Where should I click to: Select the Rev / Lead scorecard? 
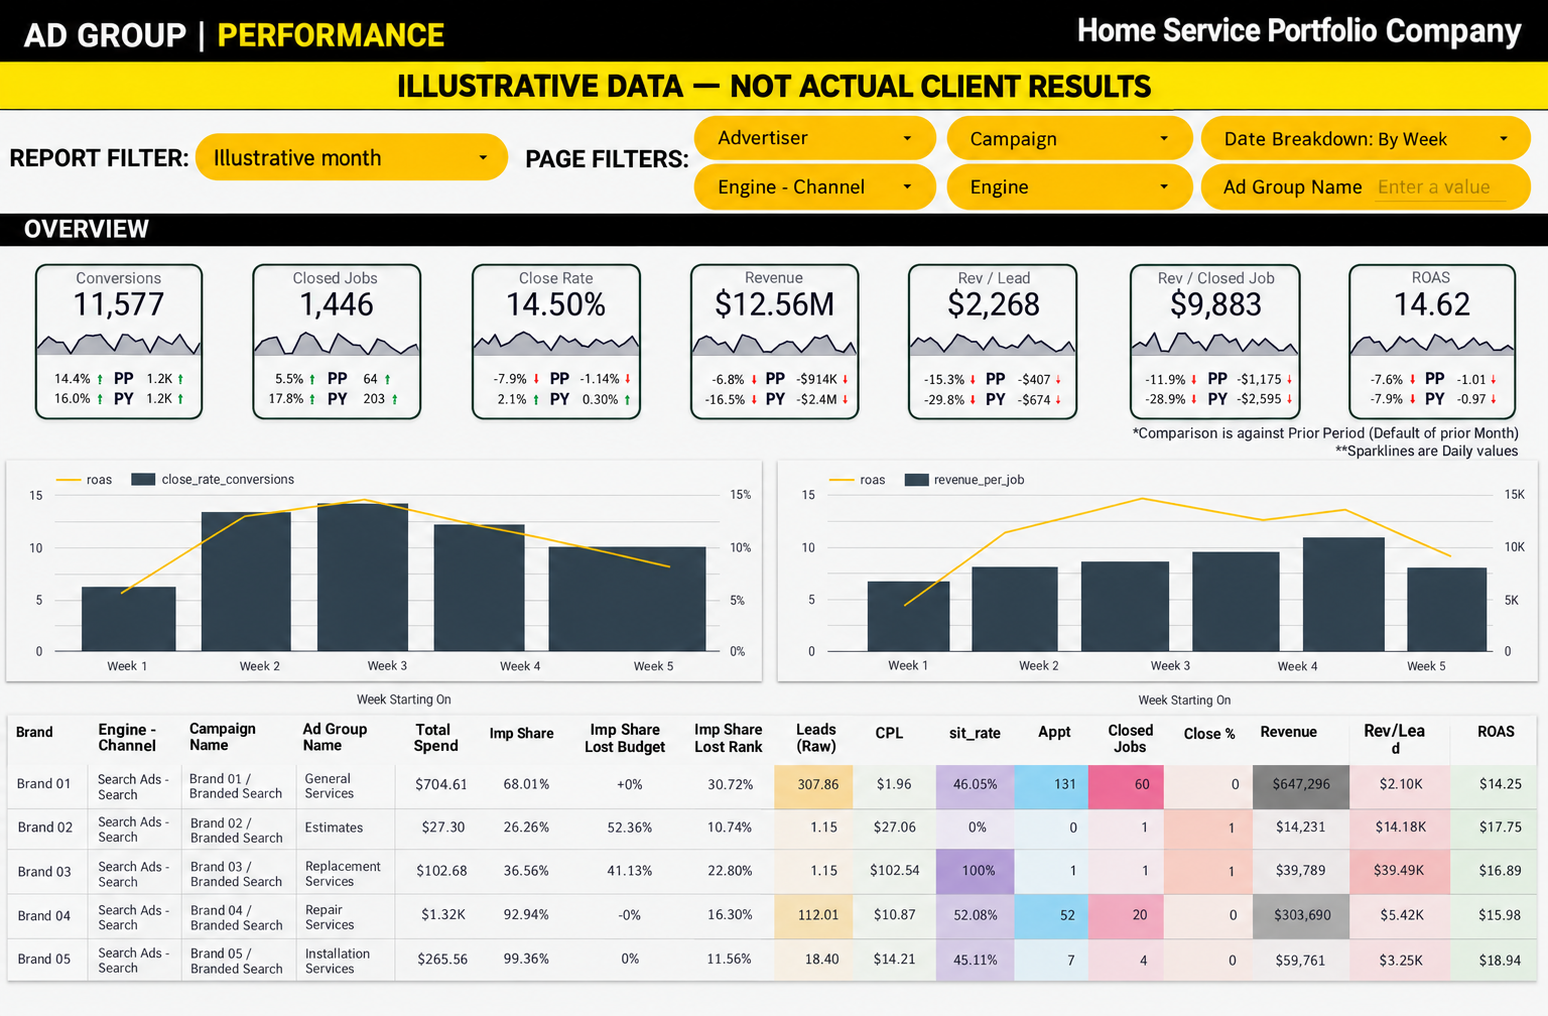point(993,341)
